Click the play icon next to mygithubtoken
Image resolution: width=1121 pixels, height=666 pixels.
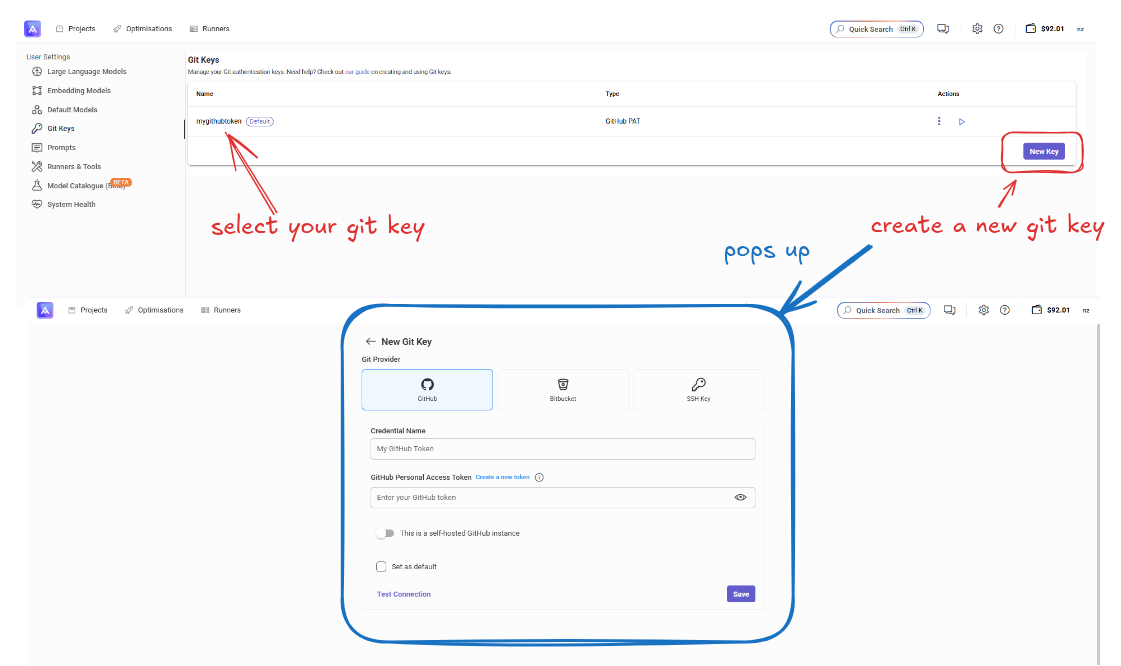click(x=962, y=121)
